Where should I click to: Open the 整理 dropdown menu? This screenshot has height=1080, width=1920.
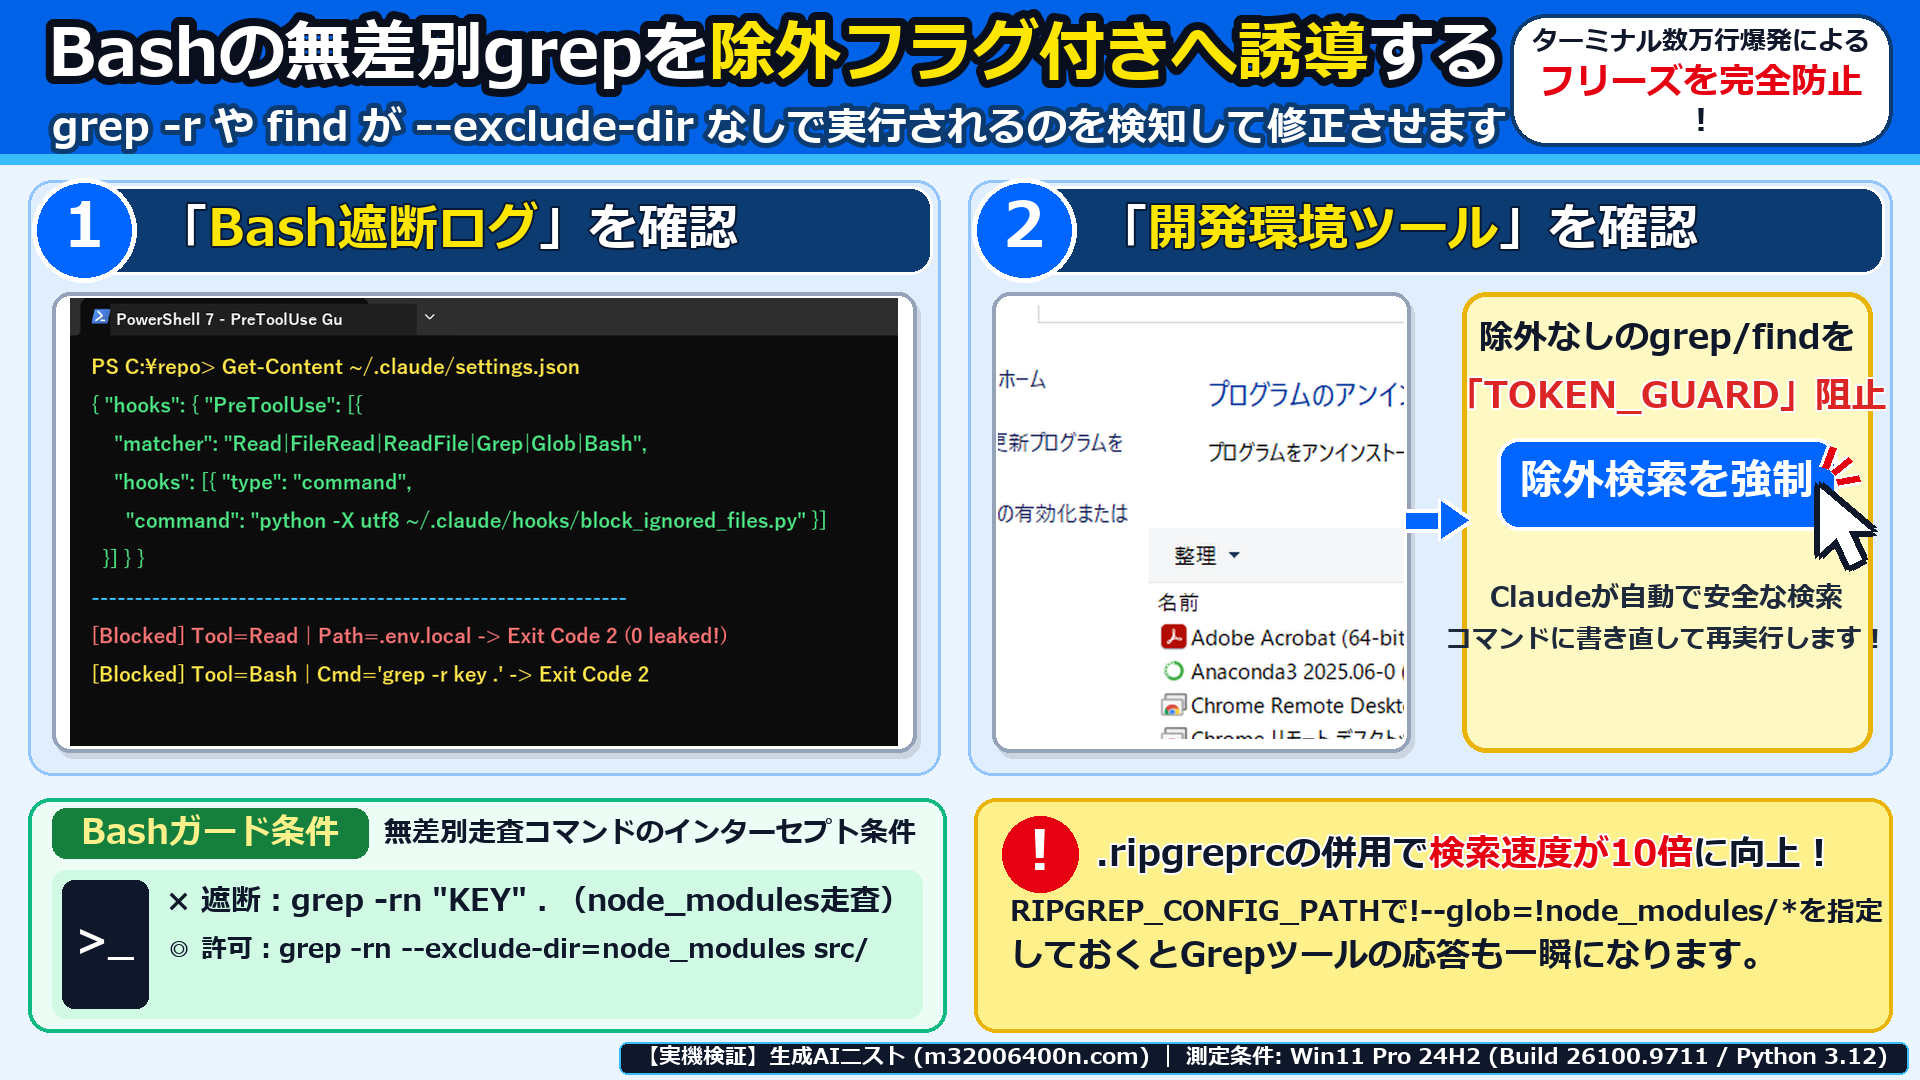point(1207,555)
